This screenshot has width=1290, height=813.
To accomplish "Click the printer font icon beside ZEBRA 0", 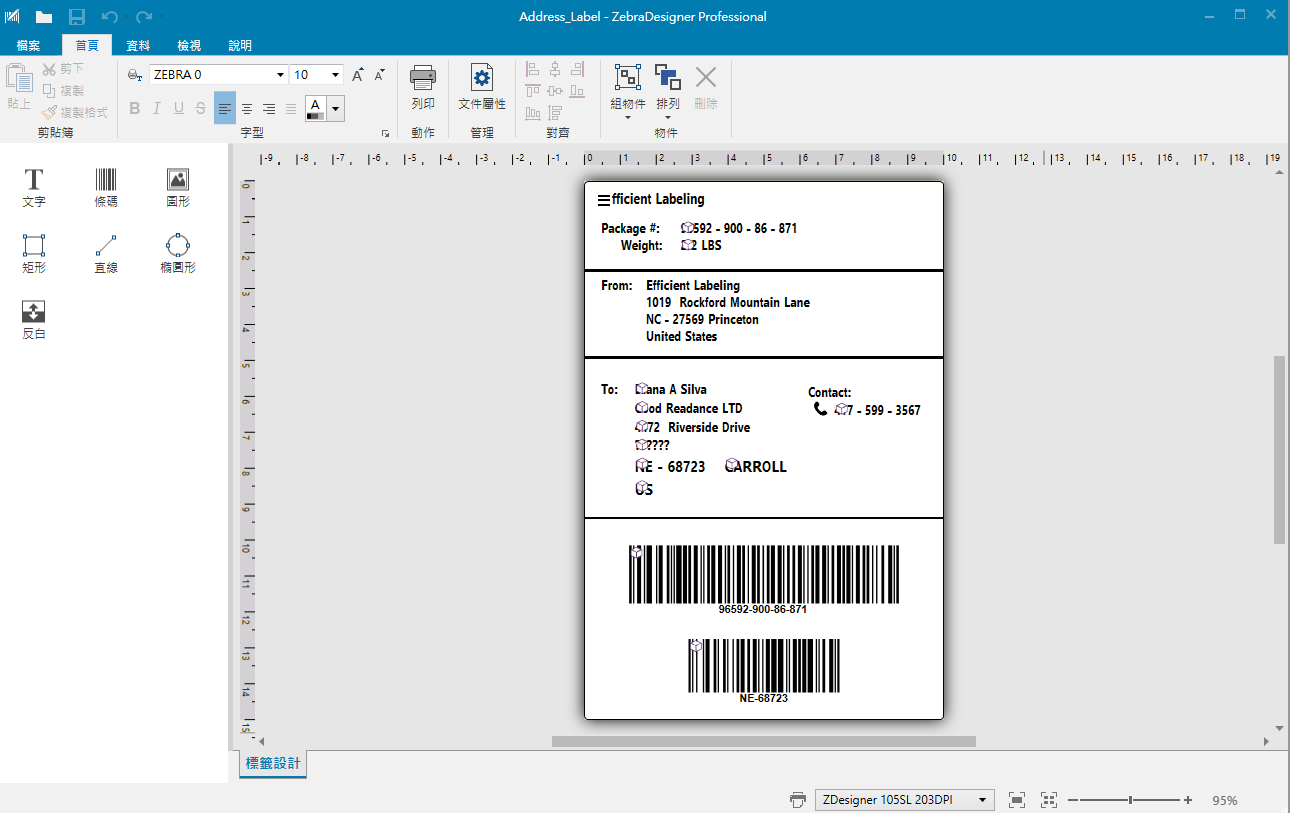I will click(x=136, y=75).
